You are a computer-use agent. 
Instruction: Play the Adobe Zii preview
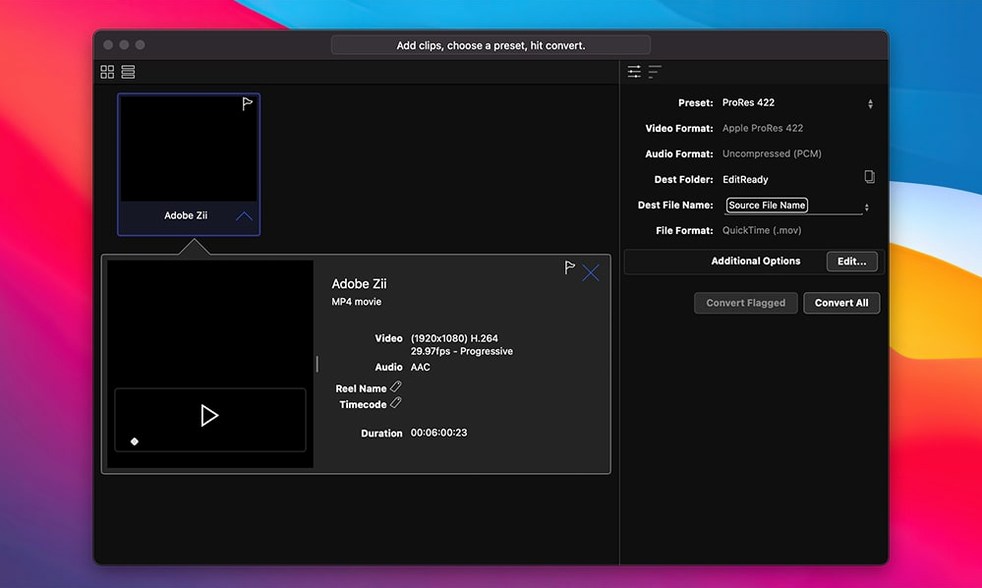click(x=209, y=416)
